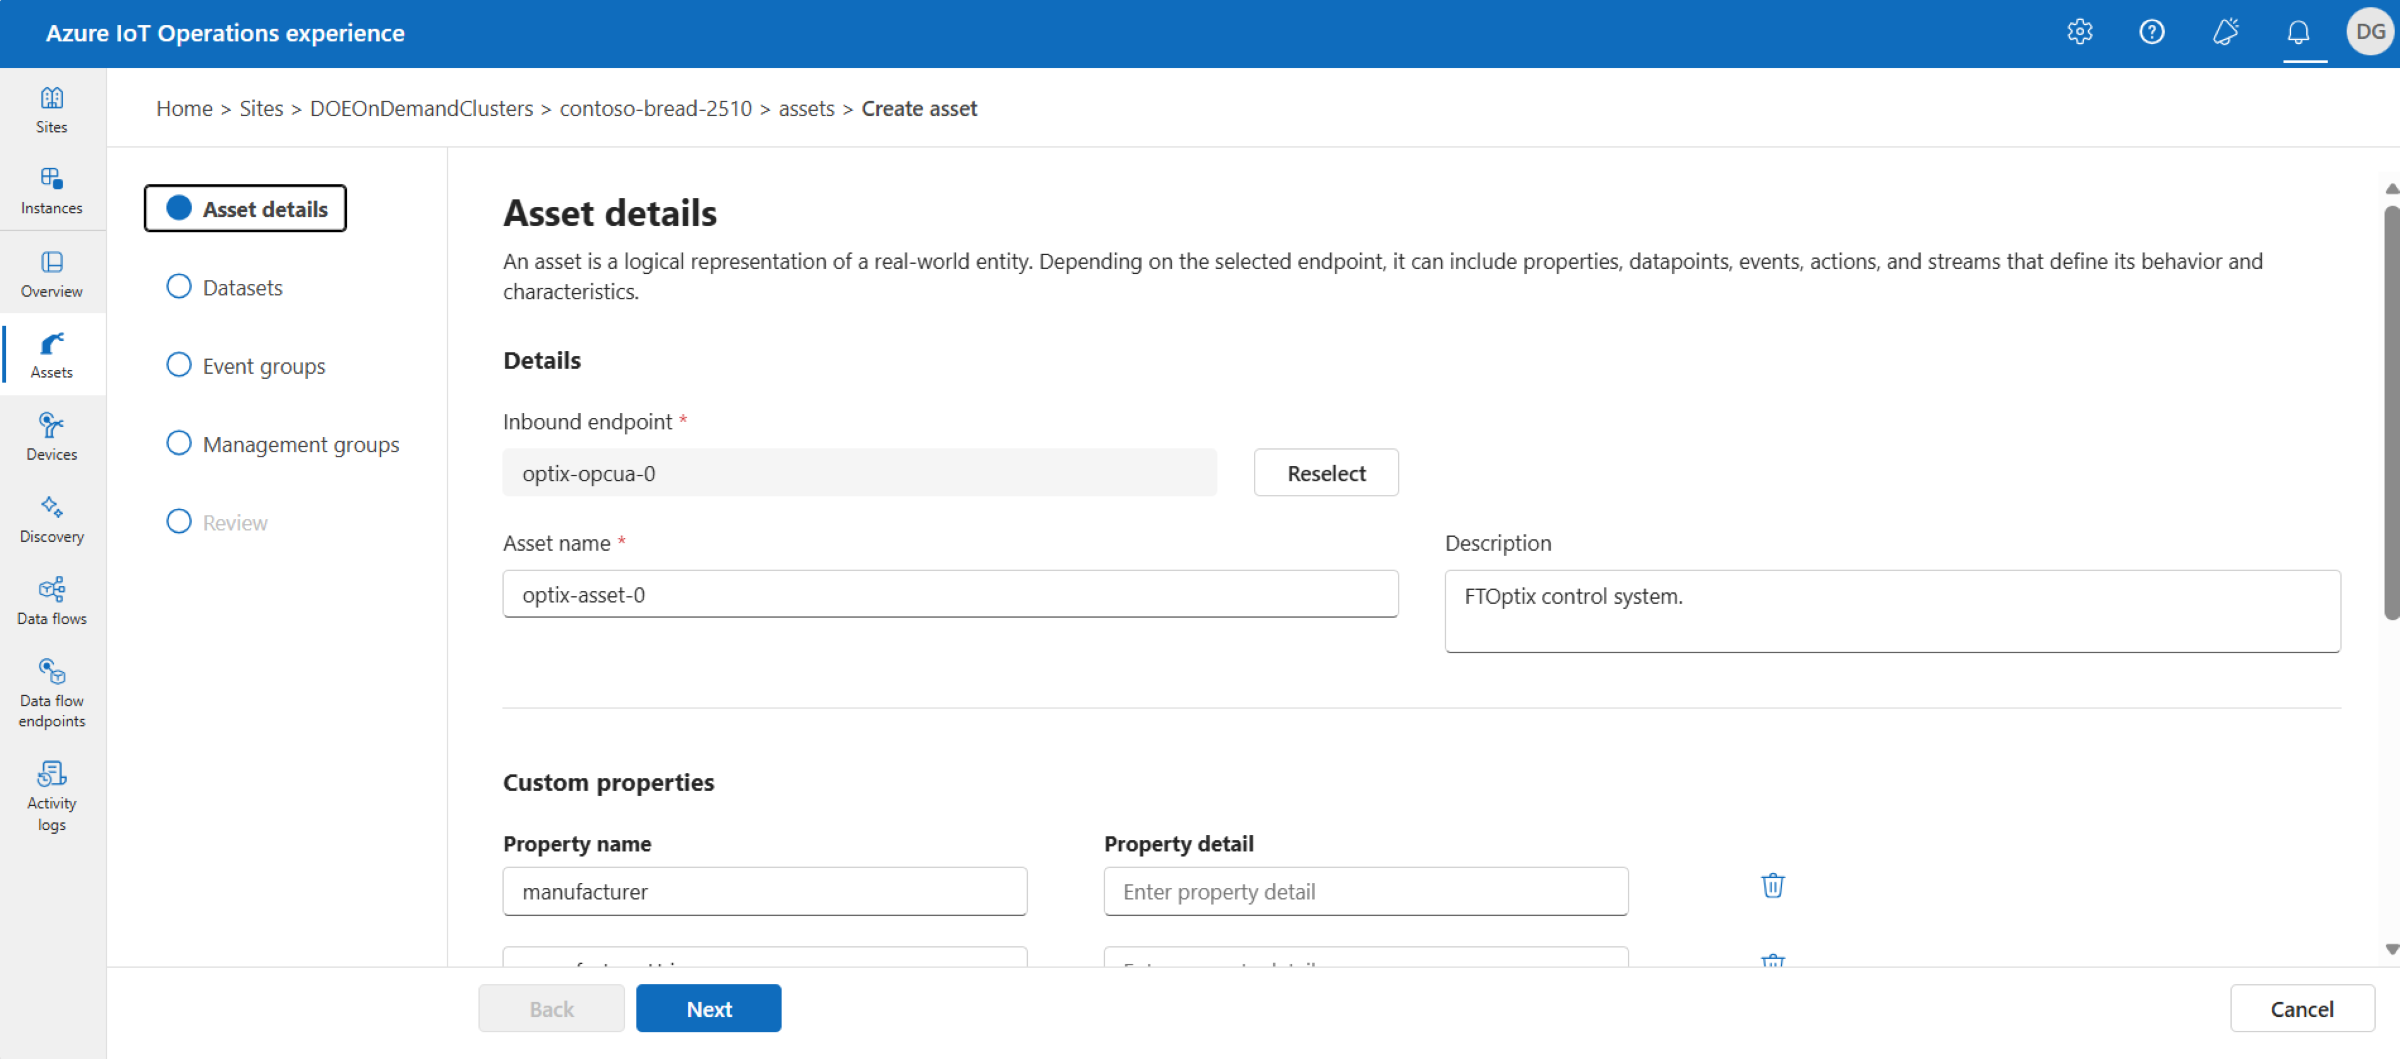Select the Datasets step
Viewport: 2400px width, 1059px height.
point(225,287)
